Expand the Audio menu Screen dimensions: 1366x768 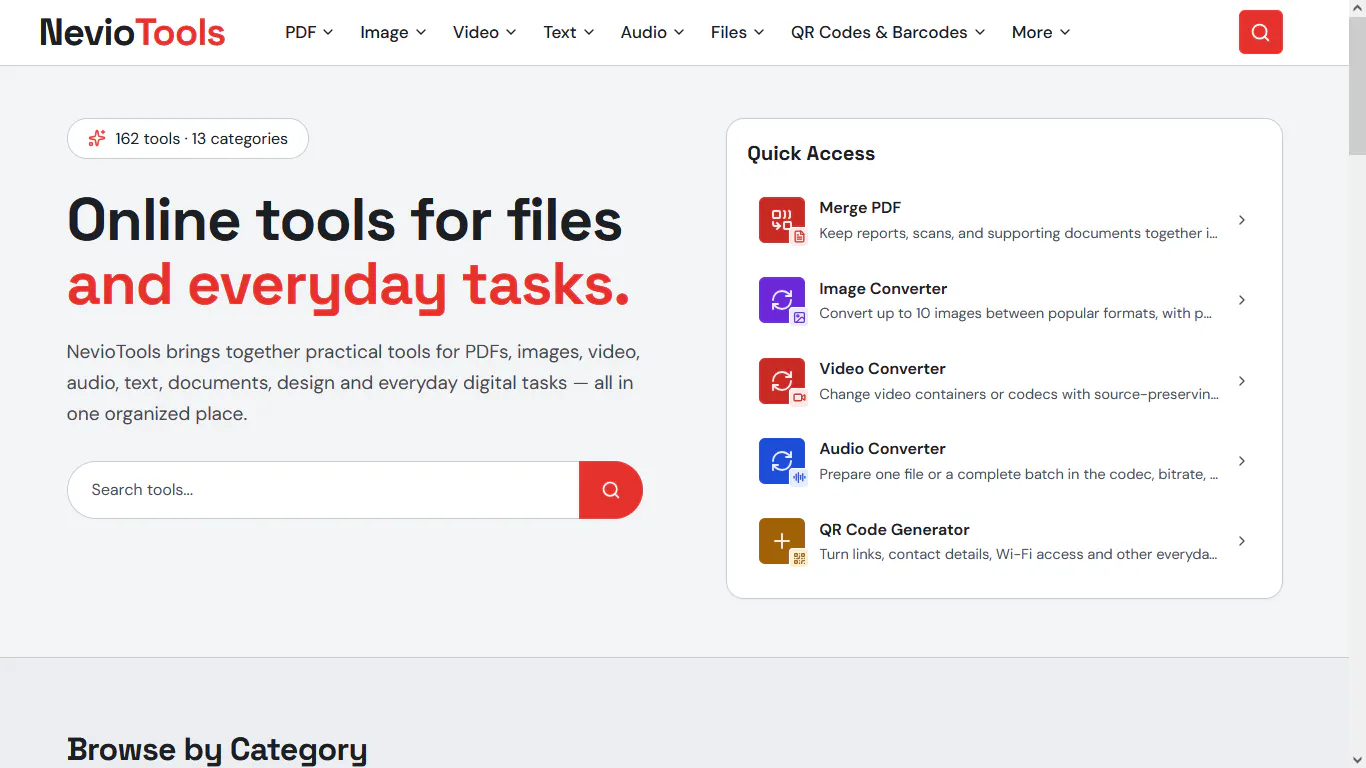point(653,32)
